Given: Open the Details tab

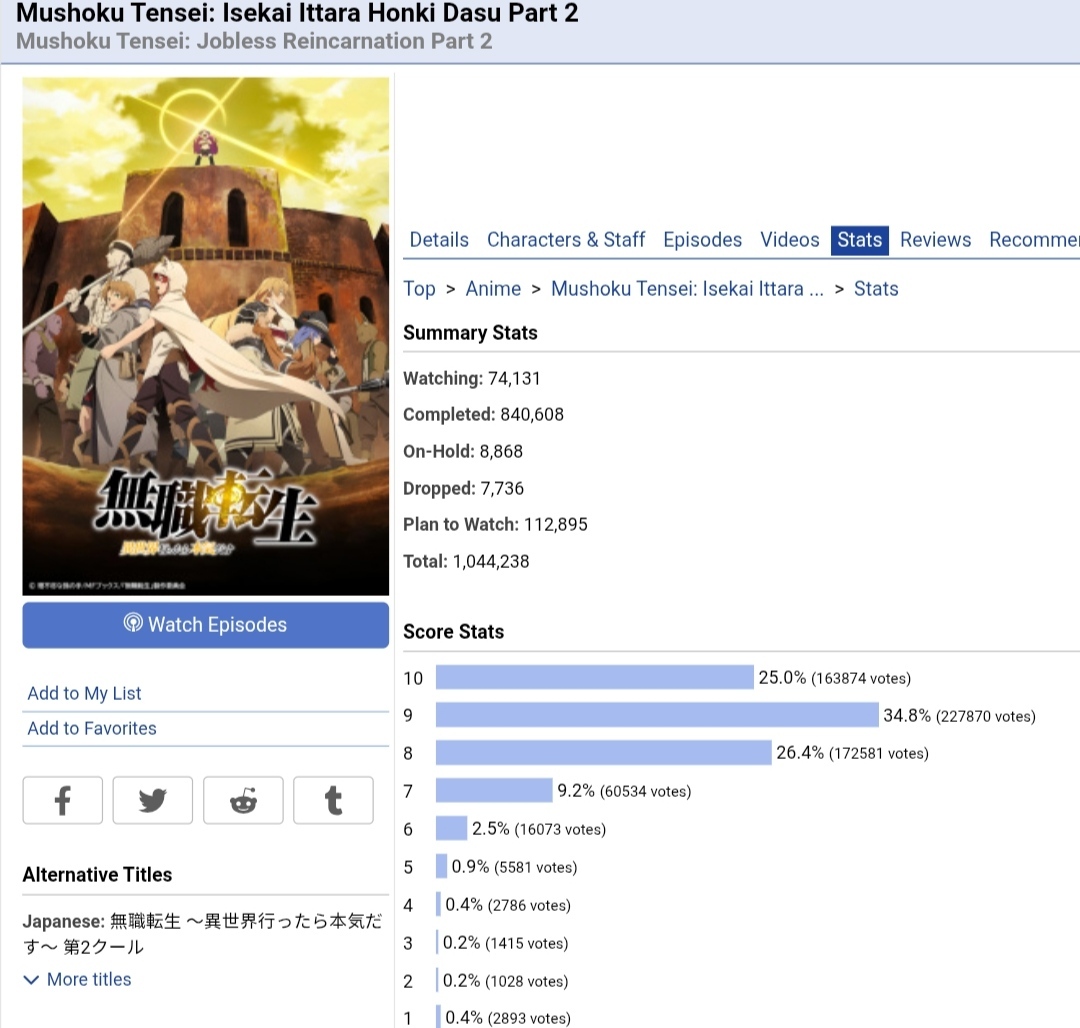Looking at the screenshot, I should click(x=439, y=240).
